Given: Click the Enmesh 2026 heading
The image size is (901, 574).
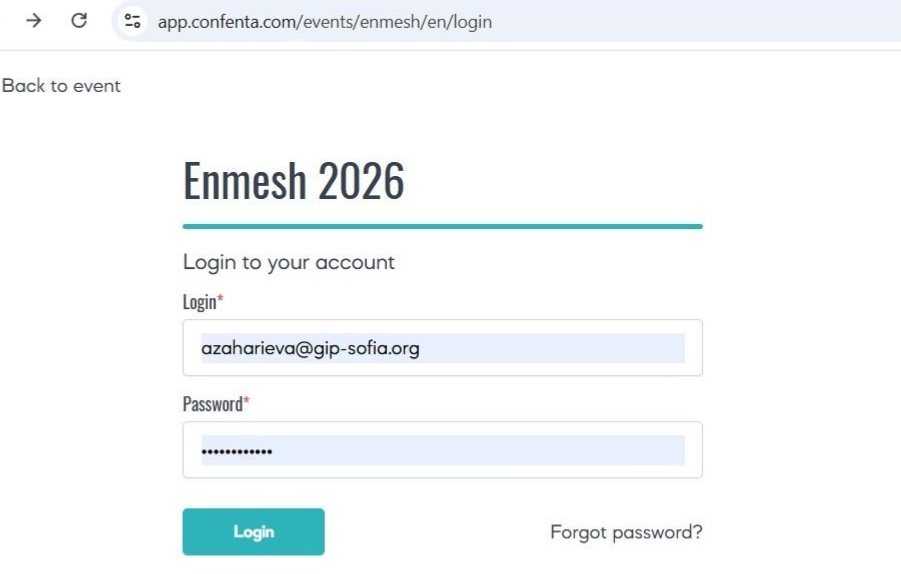Looking at the screenshot, I should (x=294, y=181).
